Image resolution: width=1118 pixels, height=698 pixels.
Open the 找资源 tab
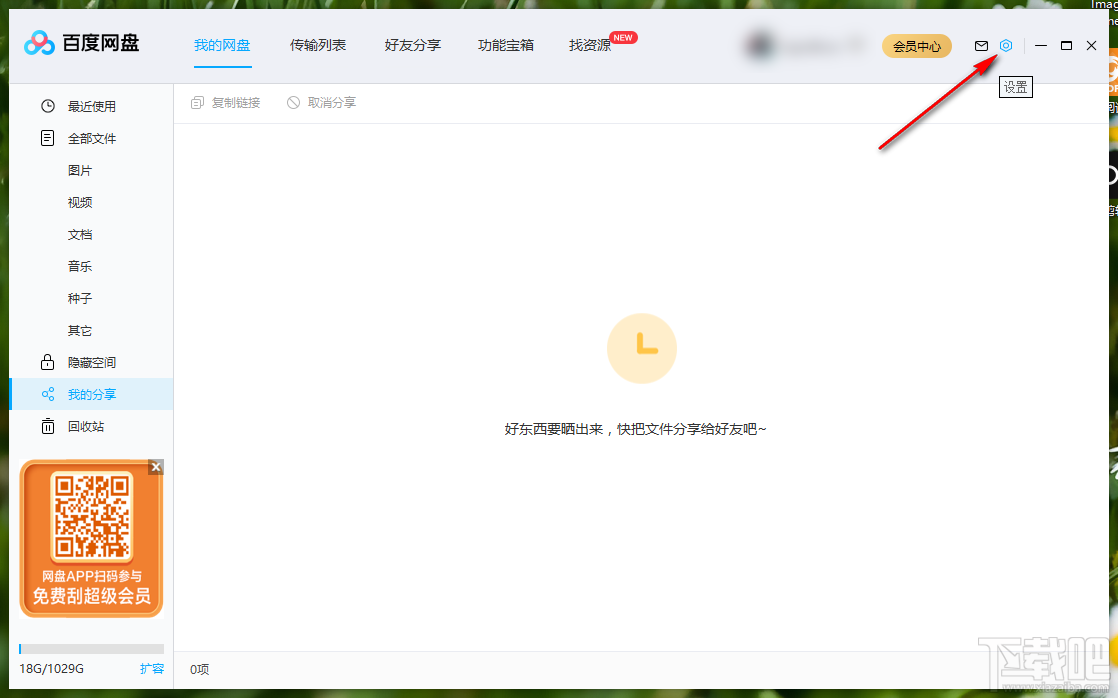click(x=590, y=46)
